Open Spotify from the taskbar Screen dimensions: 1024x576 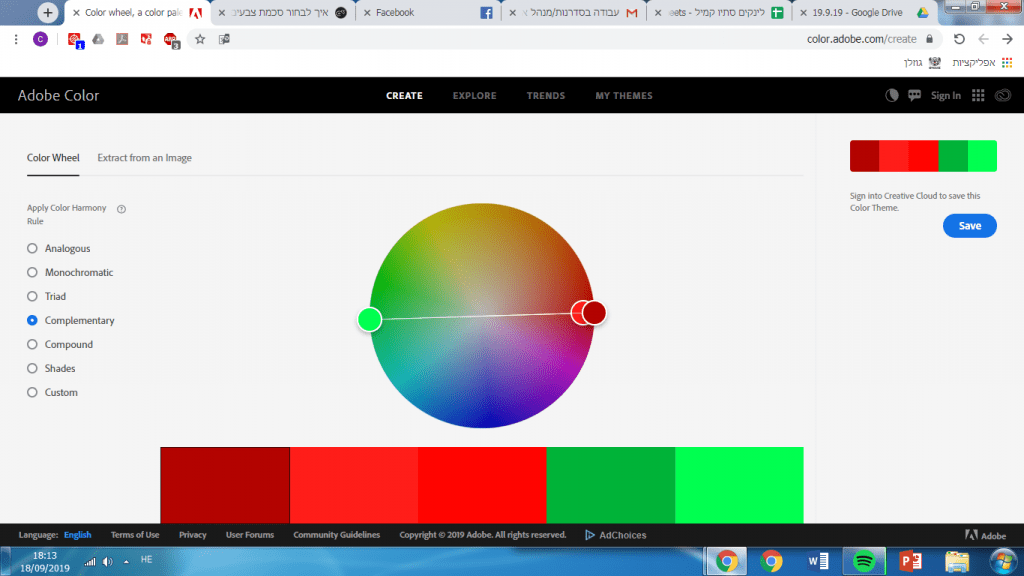863,561
